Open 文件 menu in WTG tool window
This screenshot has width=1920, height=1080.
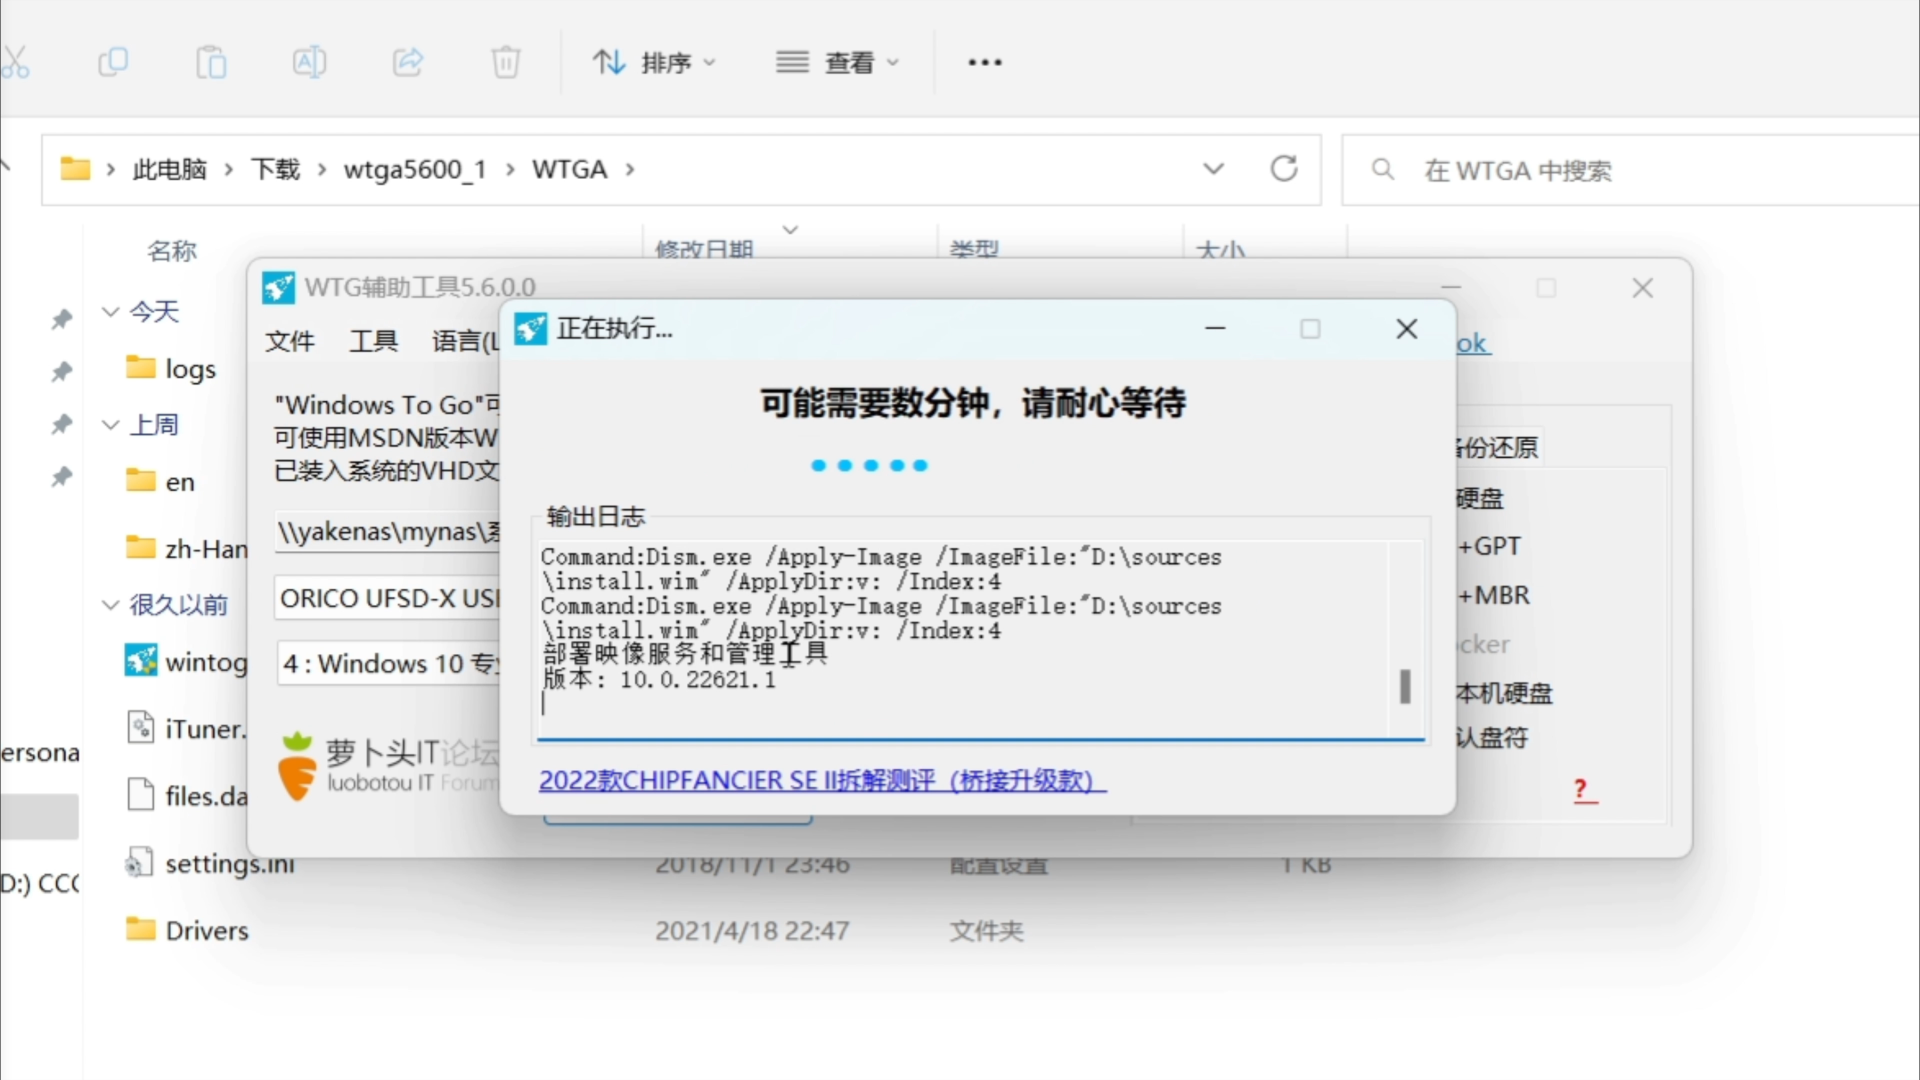point(290,341)
